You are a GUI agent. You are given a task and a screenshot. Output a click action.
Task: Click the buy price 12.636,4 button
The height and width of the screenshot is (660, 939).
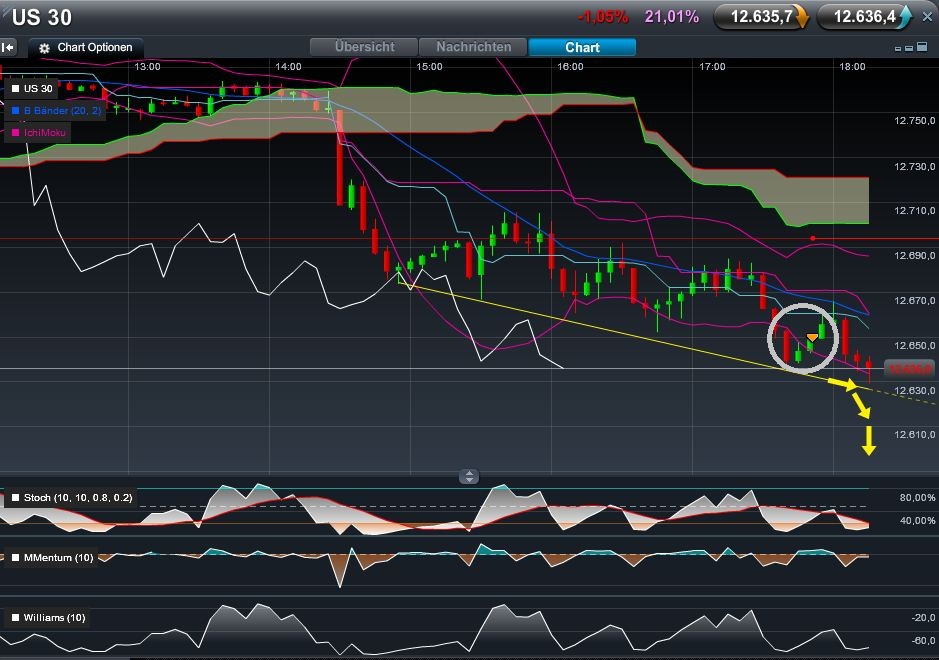(x=865, y=17)
